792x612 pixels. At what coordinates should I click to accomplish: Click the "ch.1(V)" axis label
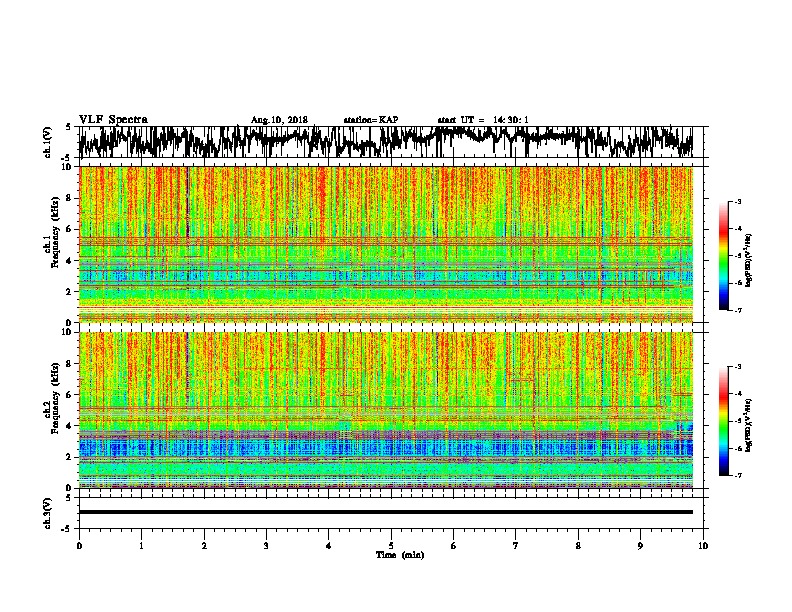(47, 142)
